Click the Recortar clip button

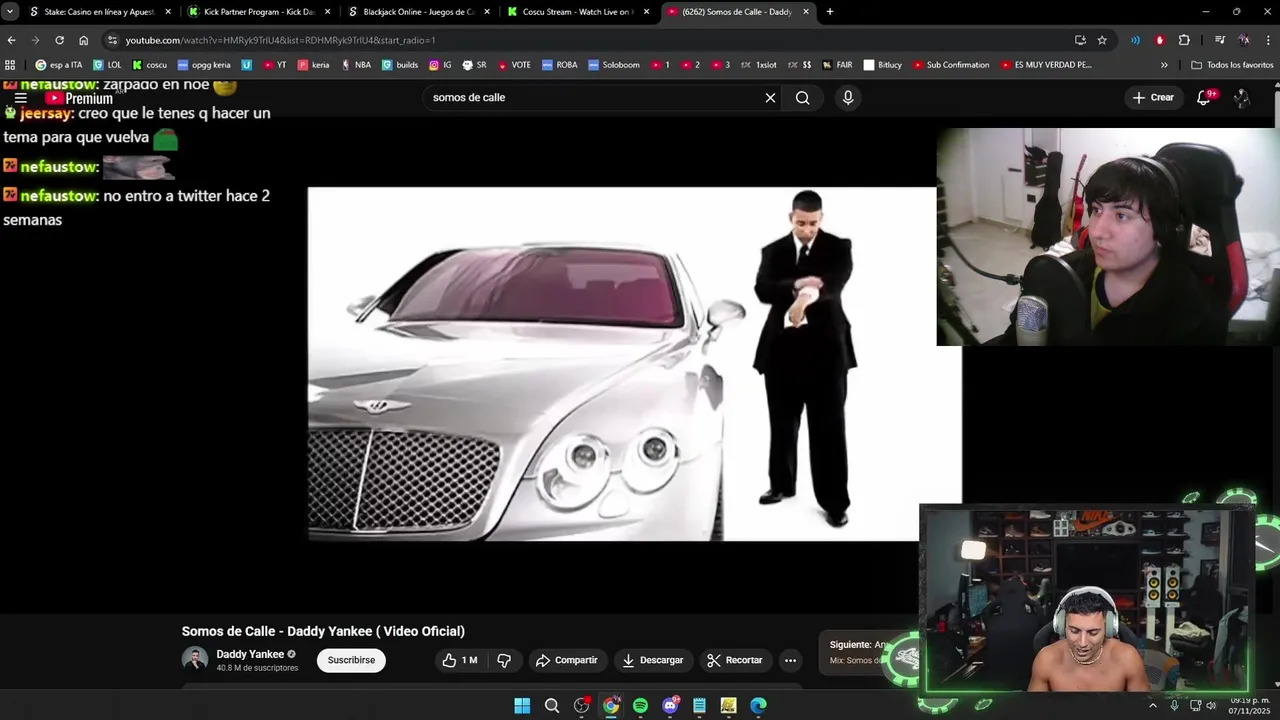(735, 660)
